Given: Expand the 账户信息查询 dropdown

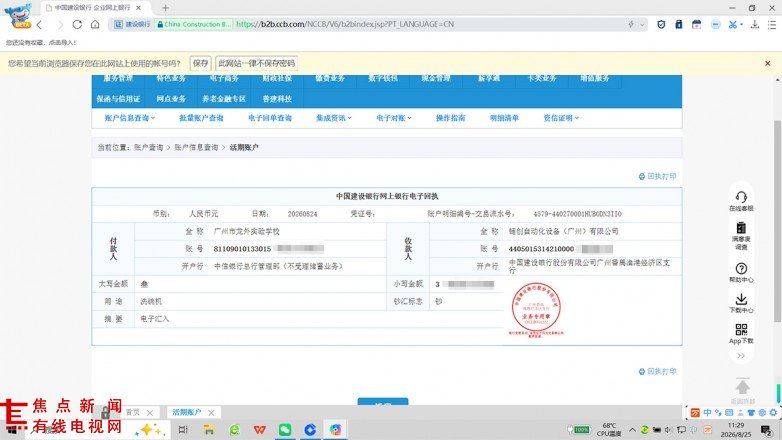Looking at the screenshot, I should pyautogui.click(x=130, y=118).
